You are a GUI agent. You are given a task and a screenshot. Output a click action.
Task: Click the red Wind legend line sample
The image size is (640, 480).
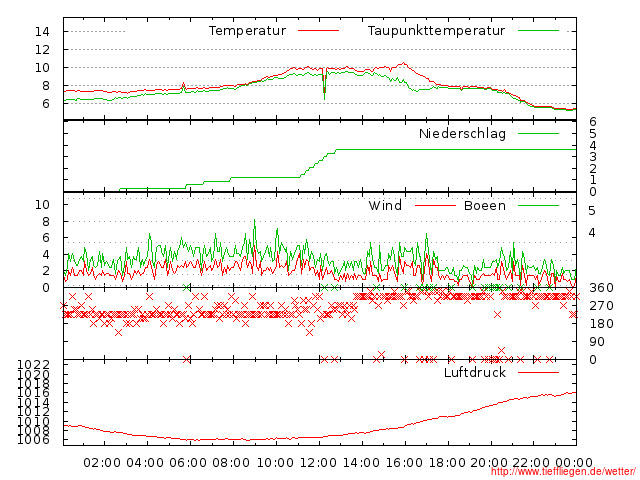click(x=435, y=205)
